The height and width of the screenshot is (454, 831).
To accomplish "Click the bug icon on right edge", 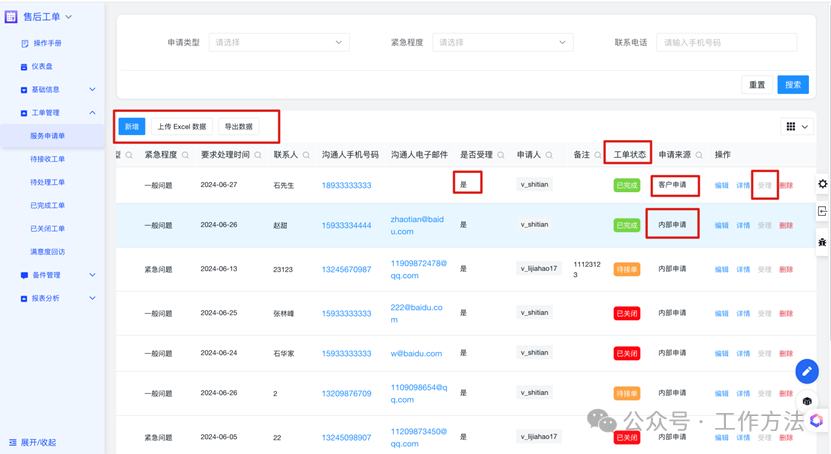I will tap(822, 242).
